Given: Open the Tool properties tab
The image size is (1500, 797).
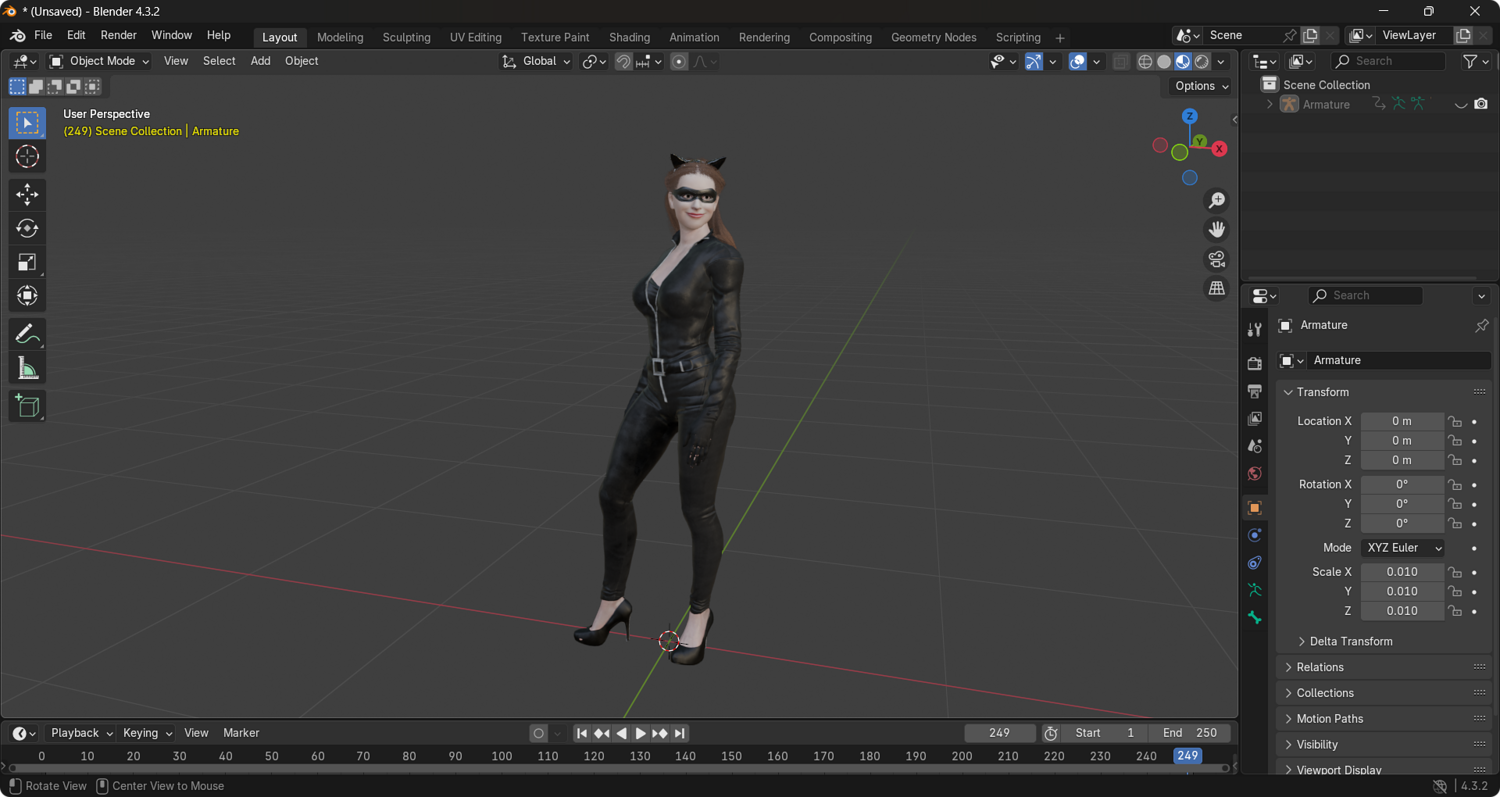Looking at the screenshot, I should 1255,330.
